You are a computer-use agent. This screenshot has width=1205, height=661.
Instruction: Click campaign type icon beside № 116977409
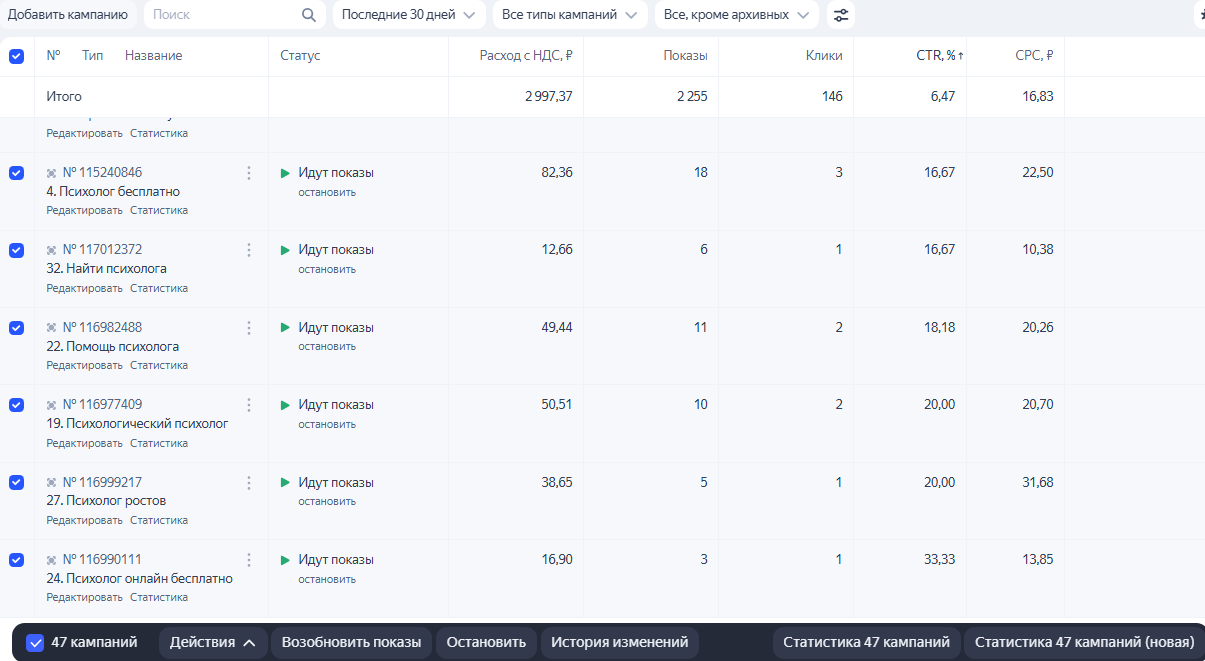[52, 405]
